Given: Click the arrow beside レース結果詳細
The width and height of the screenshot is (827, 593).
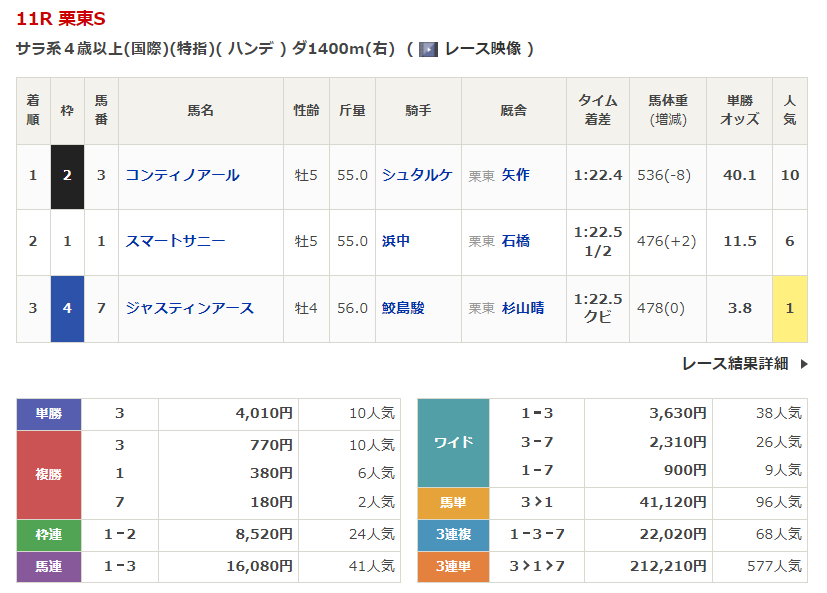Looking at the screenshot, I should tap(804, 364).
